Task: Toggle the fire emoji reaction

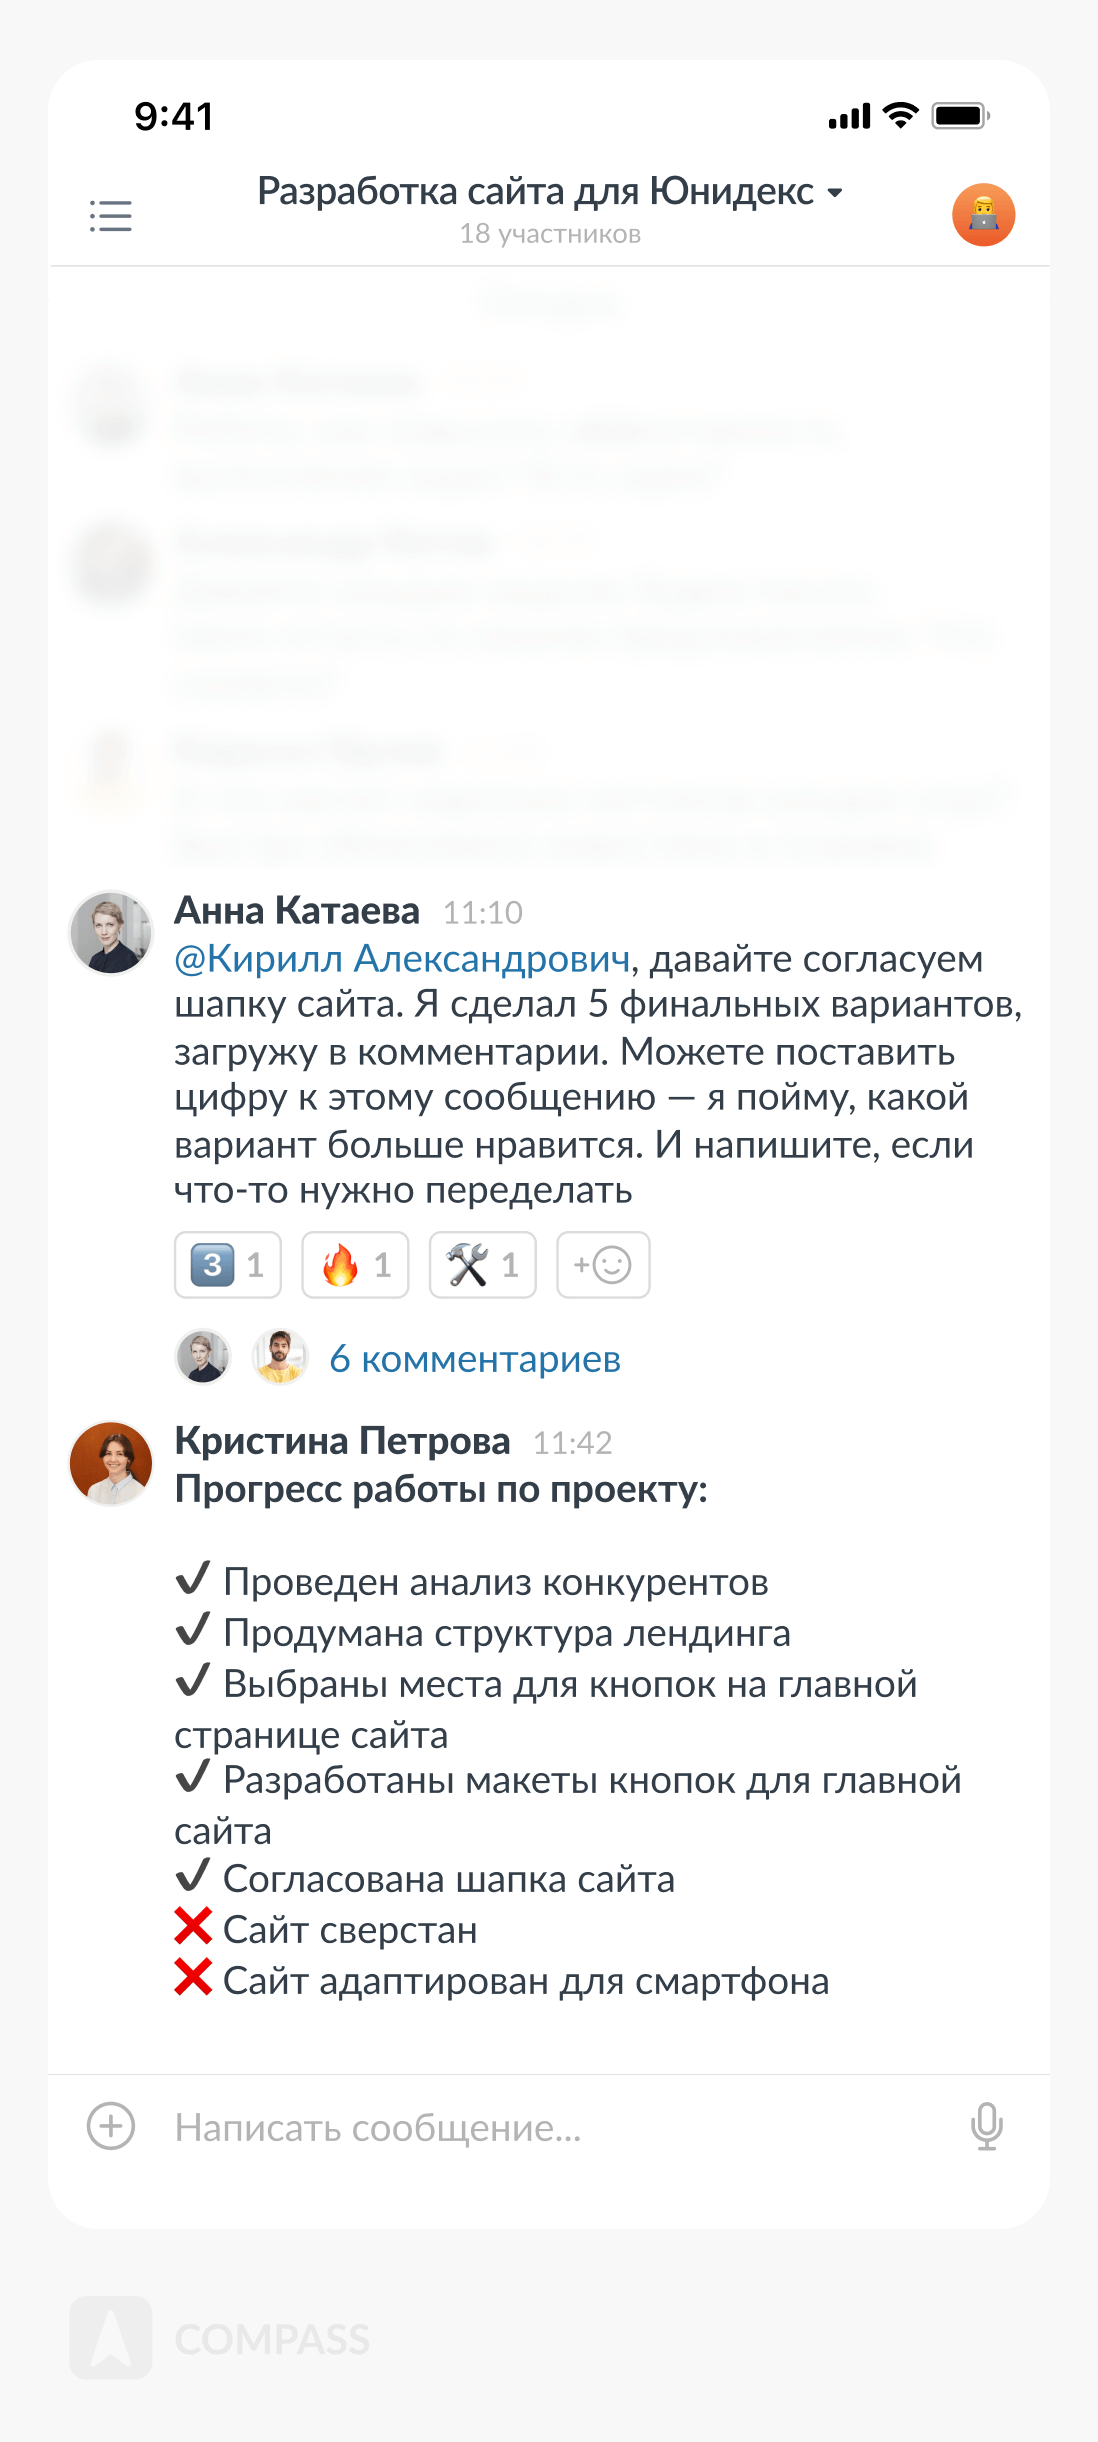Action: tap(355, 1265)
